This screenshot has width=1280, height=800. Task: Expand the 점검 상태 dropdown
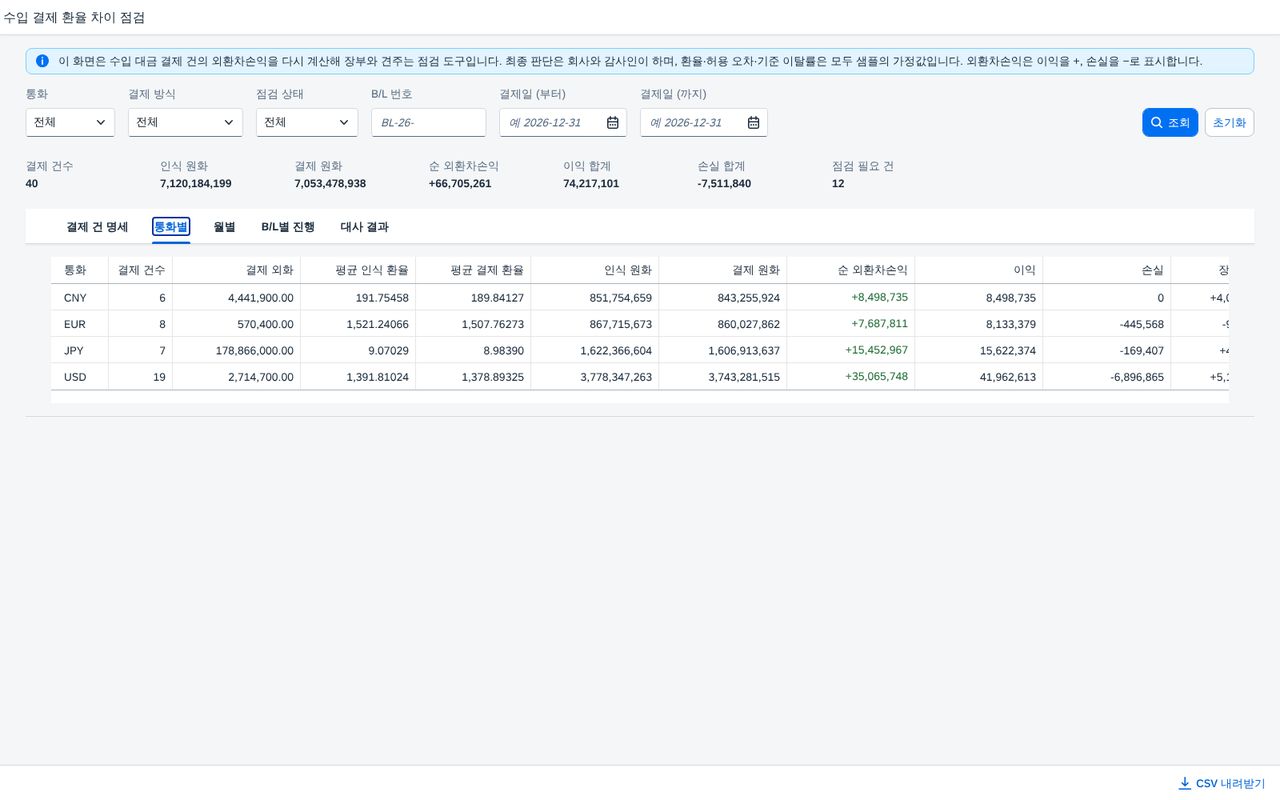coord(307,122)
